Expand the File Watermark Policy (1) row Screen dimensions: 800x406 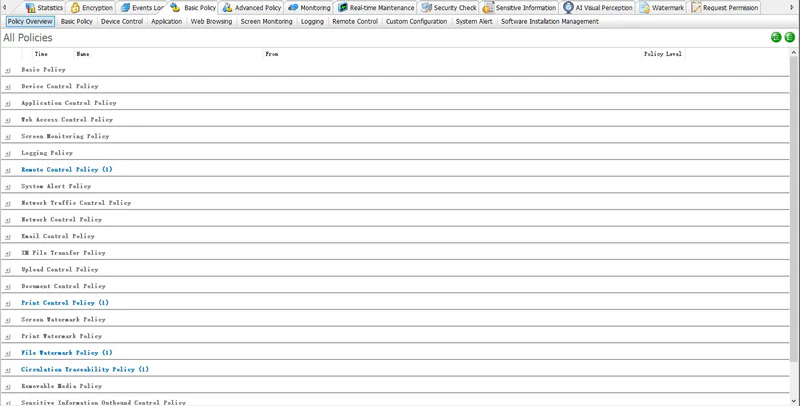pos(8,353)
